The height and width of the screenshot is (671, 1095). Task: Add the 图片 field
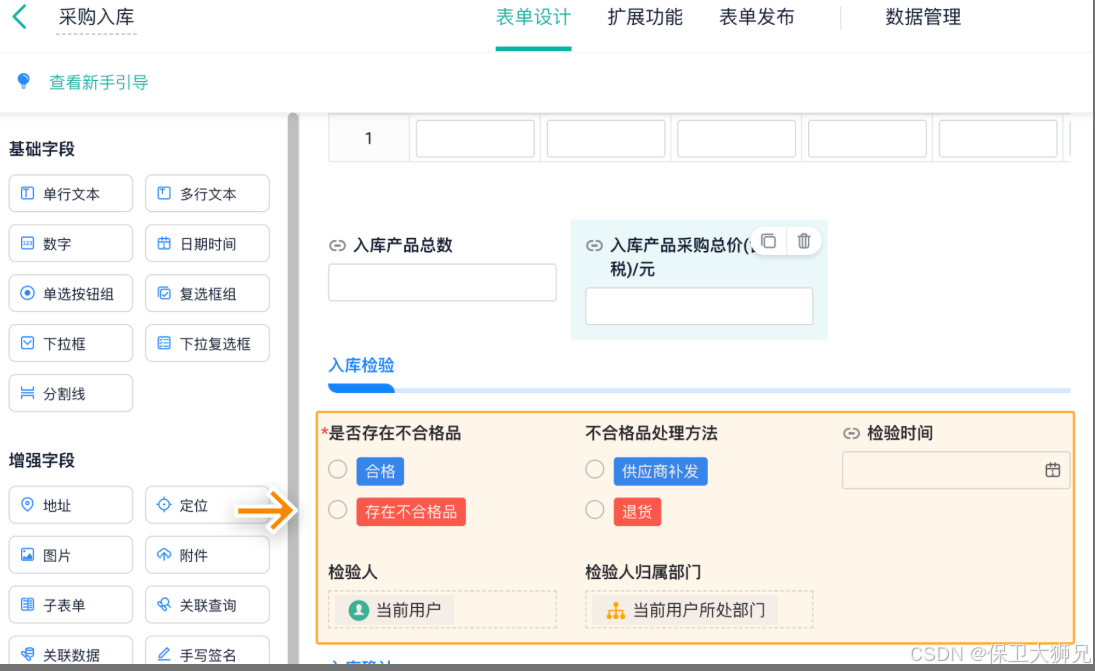tap(71, 555)
